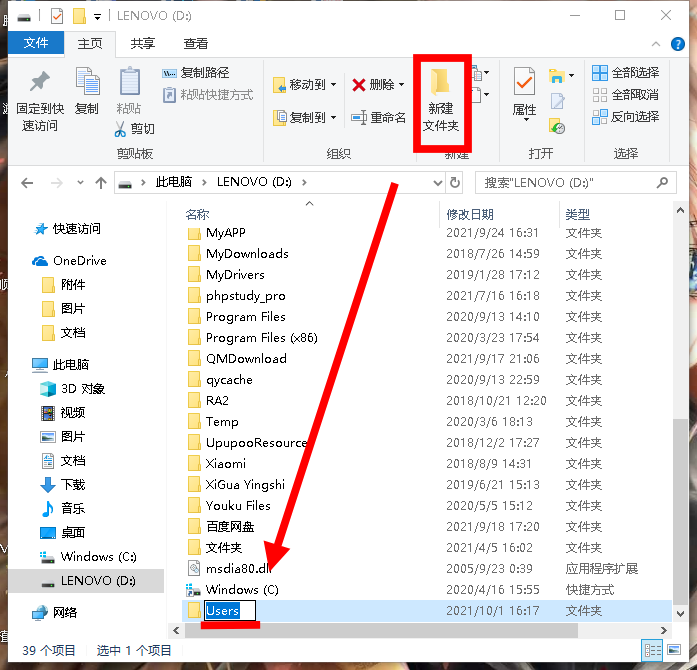This screenshot has width=697, height=670.
Task: Select 3D 对象 in the sidebar
Action: (72, 389)
